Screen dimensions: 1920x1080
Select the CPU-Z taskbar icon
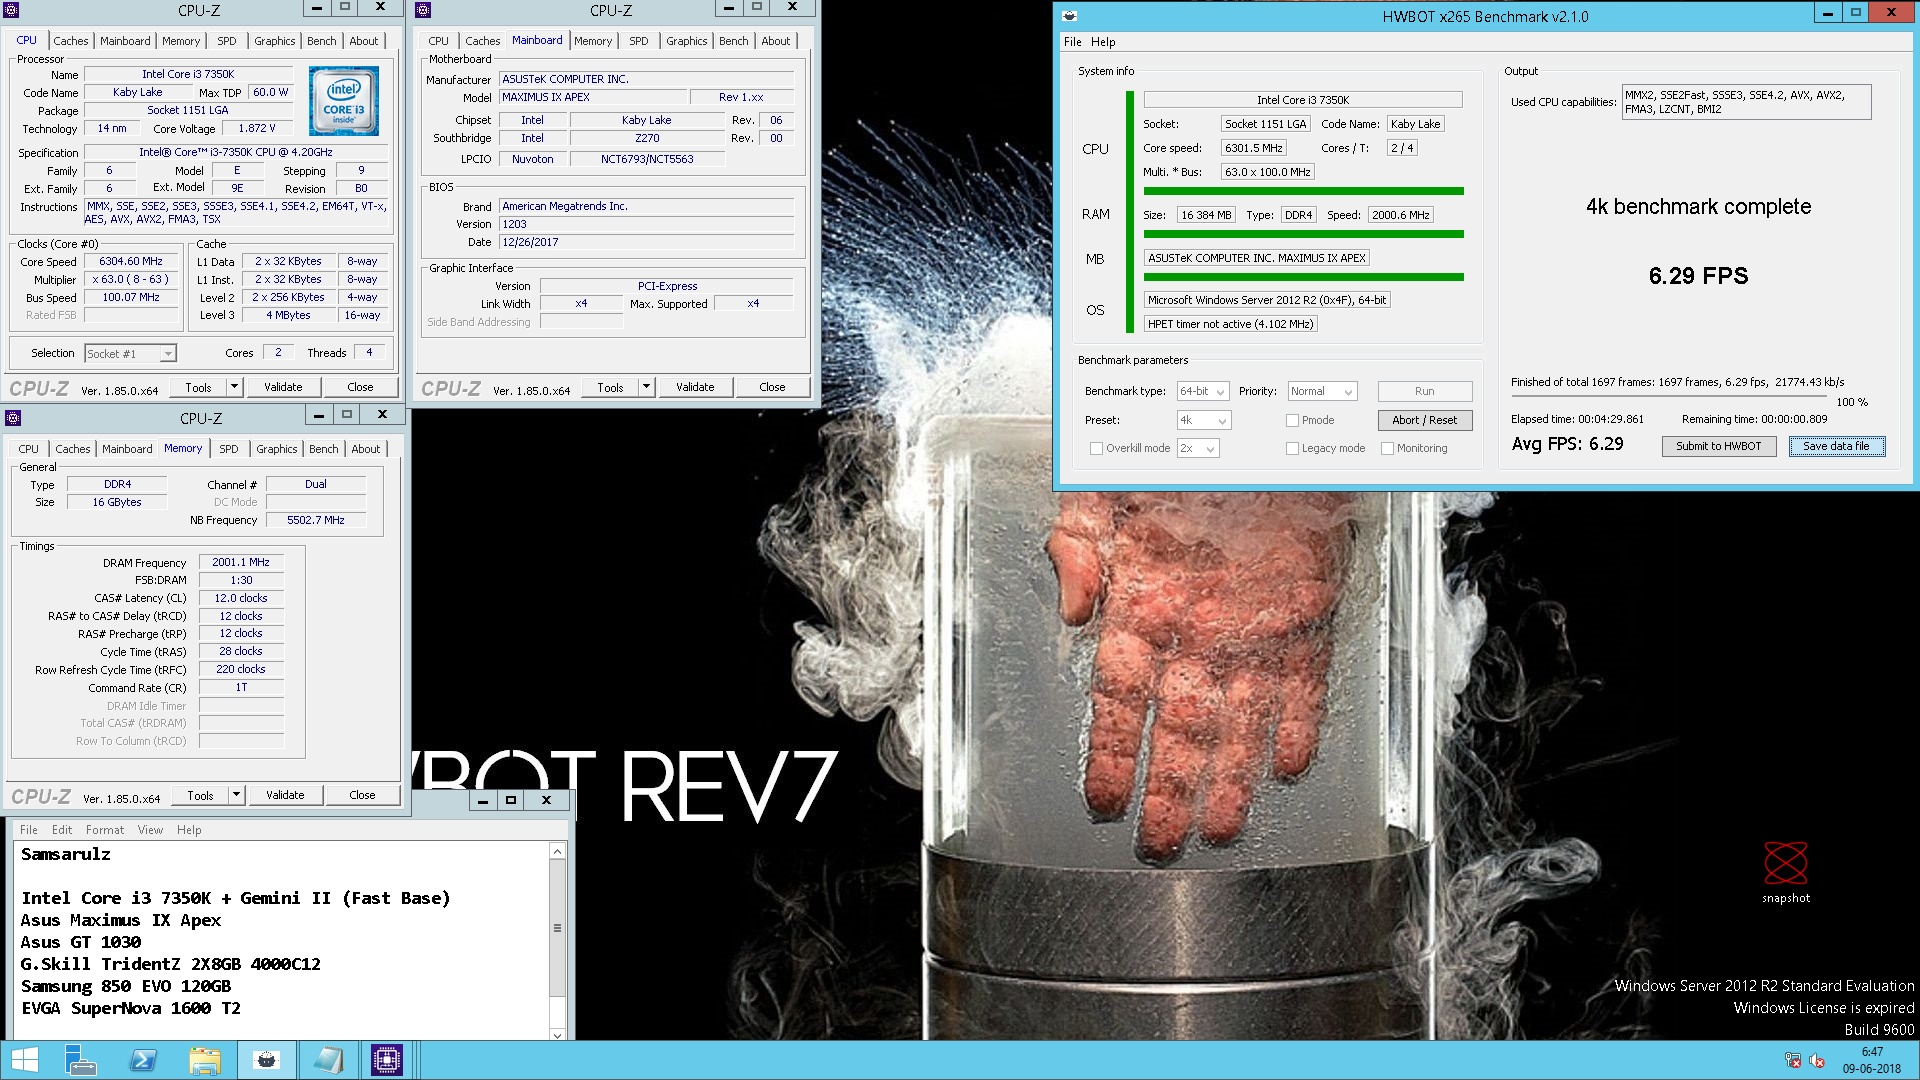click(387, 1060)
